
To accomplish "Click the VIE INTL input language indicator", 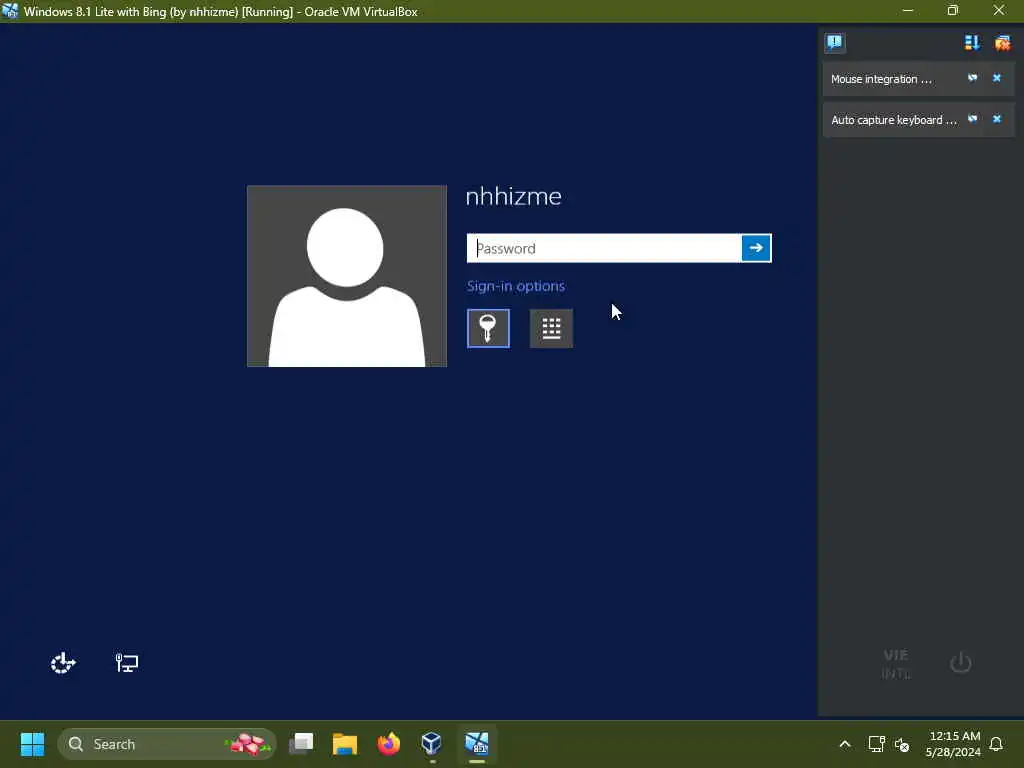I will point(896,664).
